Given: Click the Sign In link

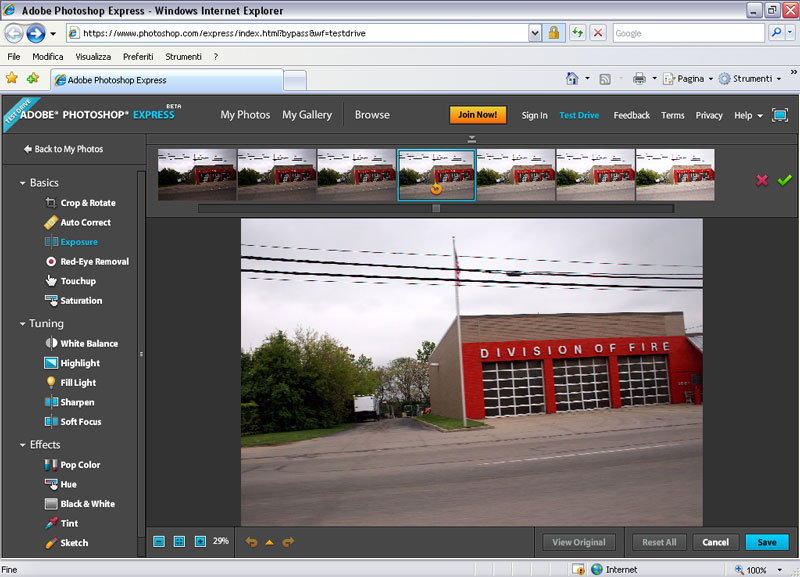Looking at the screenshot, I should [534, 115].
